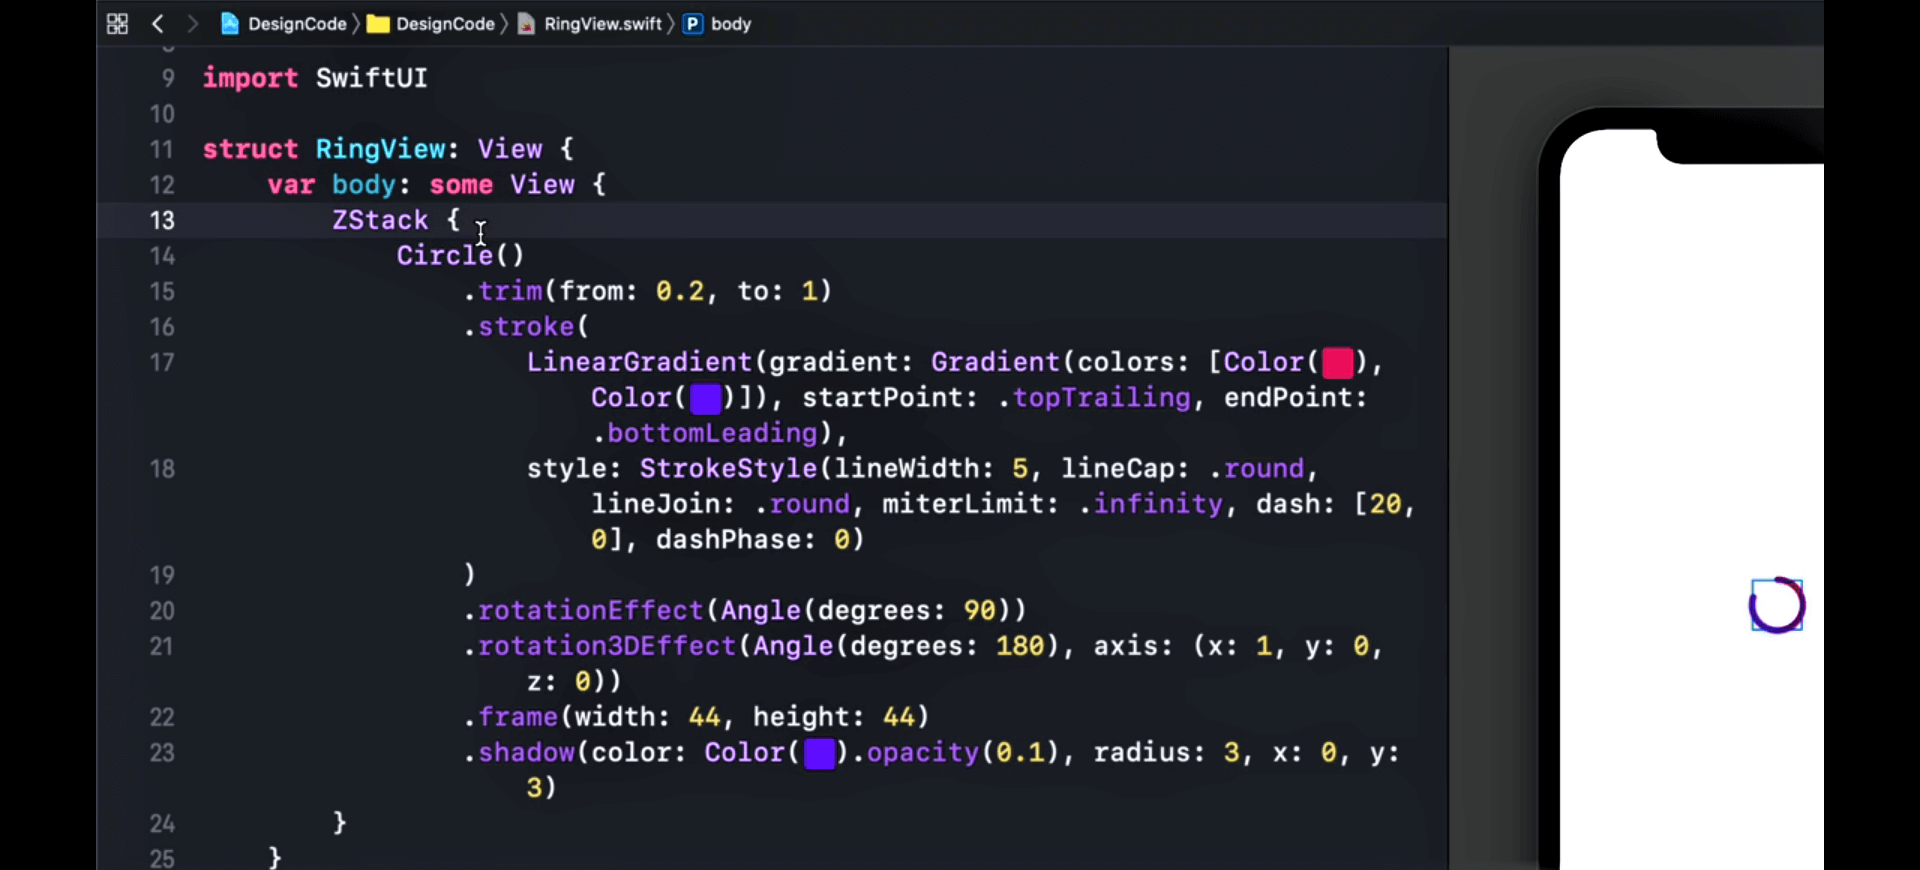This screenshot has width=1920, height=870.
Task: Click the '0.2' trim from value
Action: click(680, 291)
